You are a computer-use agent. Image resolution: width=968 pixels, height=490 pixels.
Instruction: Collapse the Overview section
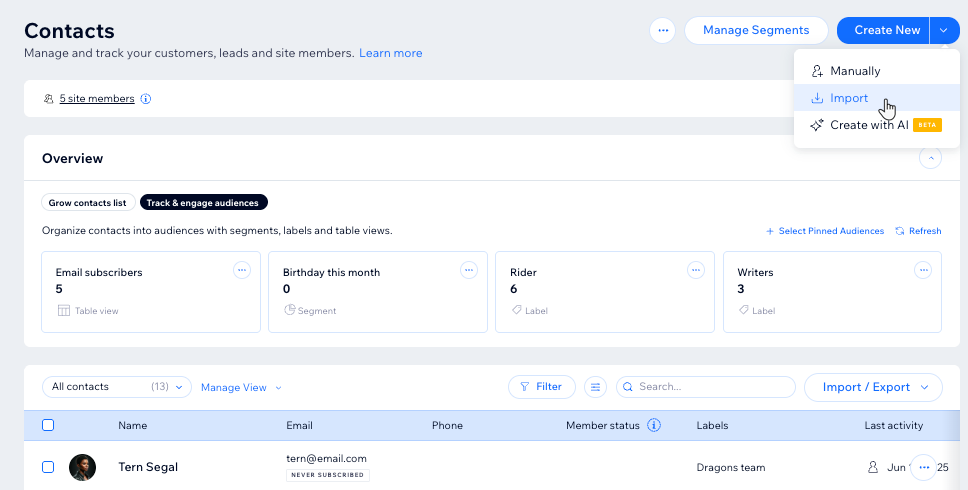930,158
